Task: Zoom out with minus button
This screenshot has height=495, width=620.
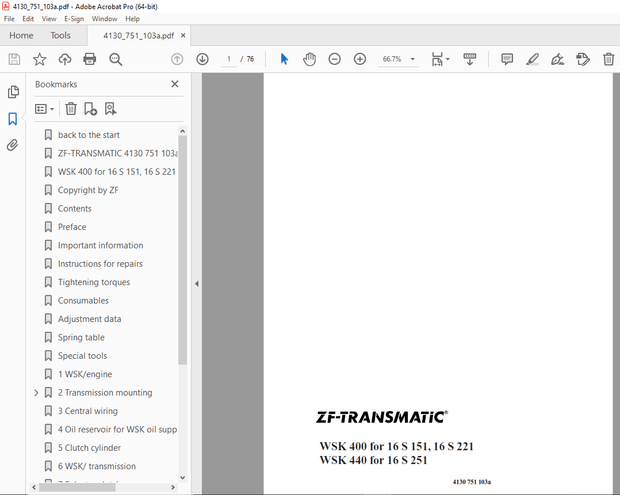Action: click(x=335, y=59)
